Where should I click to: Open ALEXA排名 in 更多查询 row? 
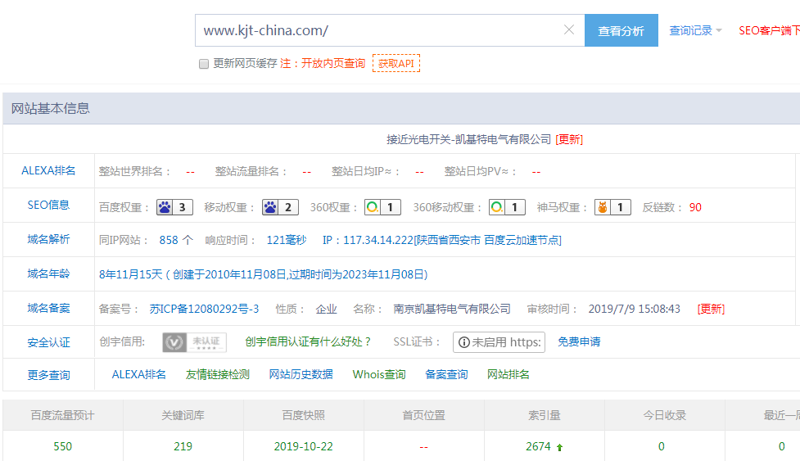click(139, 374)
